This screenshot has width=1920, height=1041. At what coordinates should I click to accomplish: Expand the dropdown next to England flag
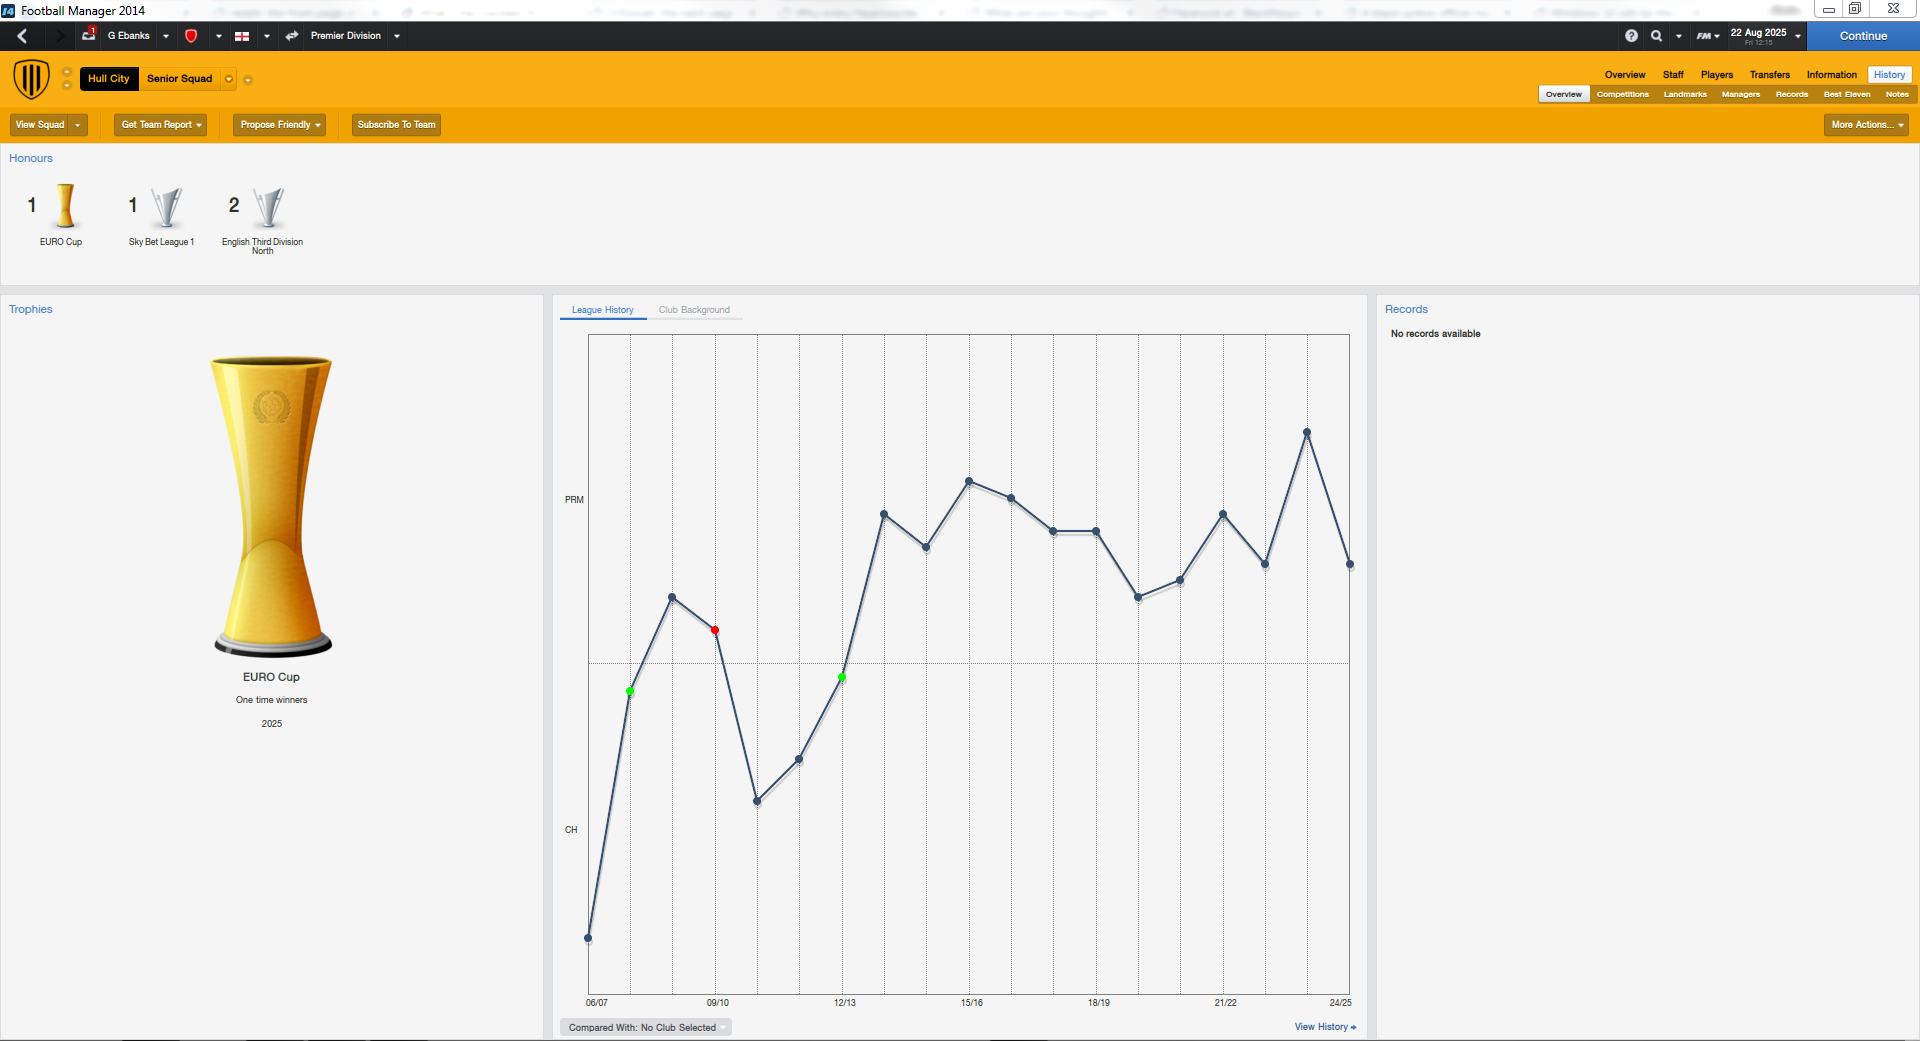click(267, 36)
